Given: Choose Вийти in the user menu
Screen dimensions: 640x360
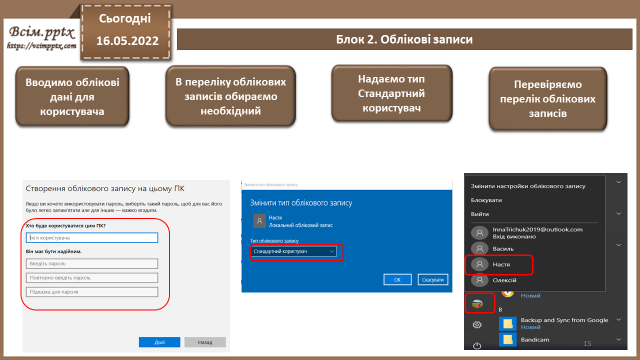Looking at the screenshot, I should tap(480, 214).
